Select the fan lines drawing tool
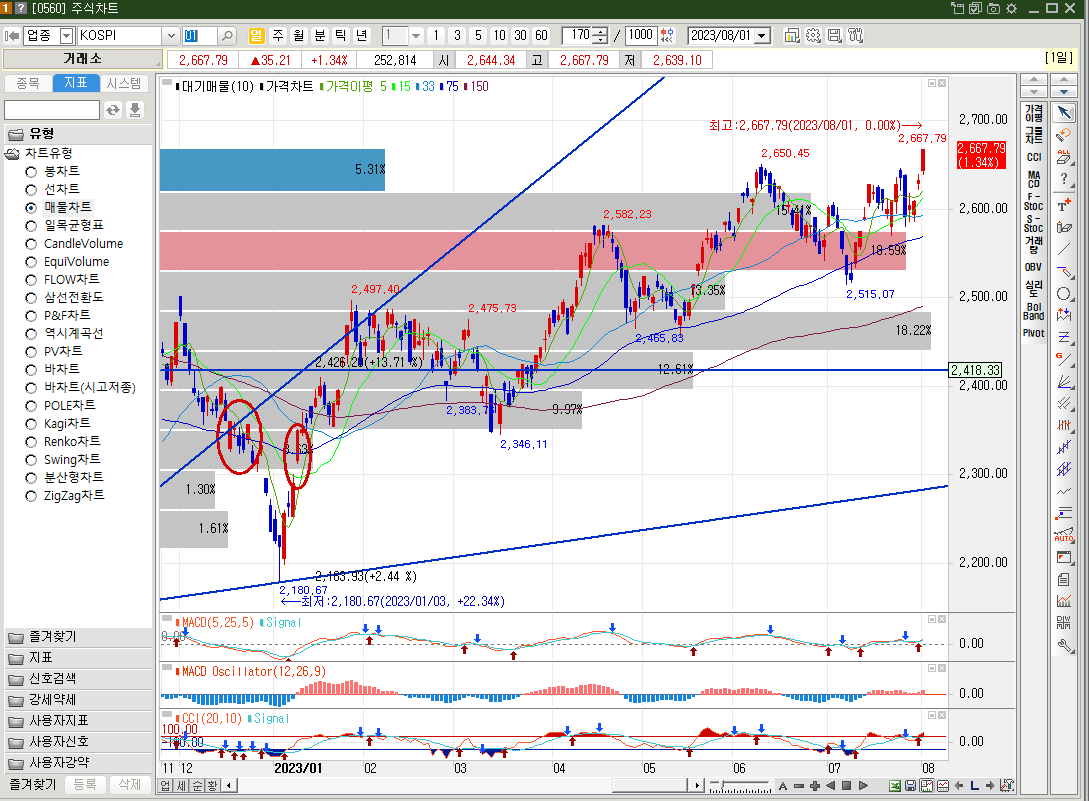The image size is (1089, 801). point(1063,381)
